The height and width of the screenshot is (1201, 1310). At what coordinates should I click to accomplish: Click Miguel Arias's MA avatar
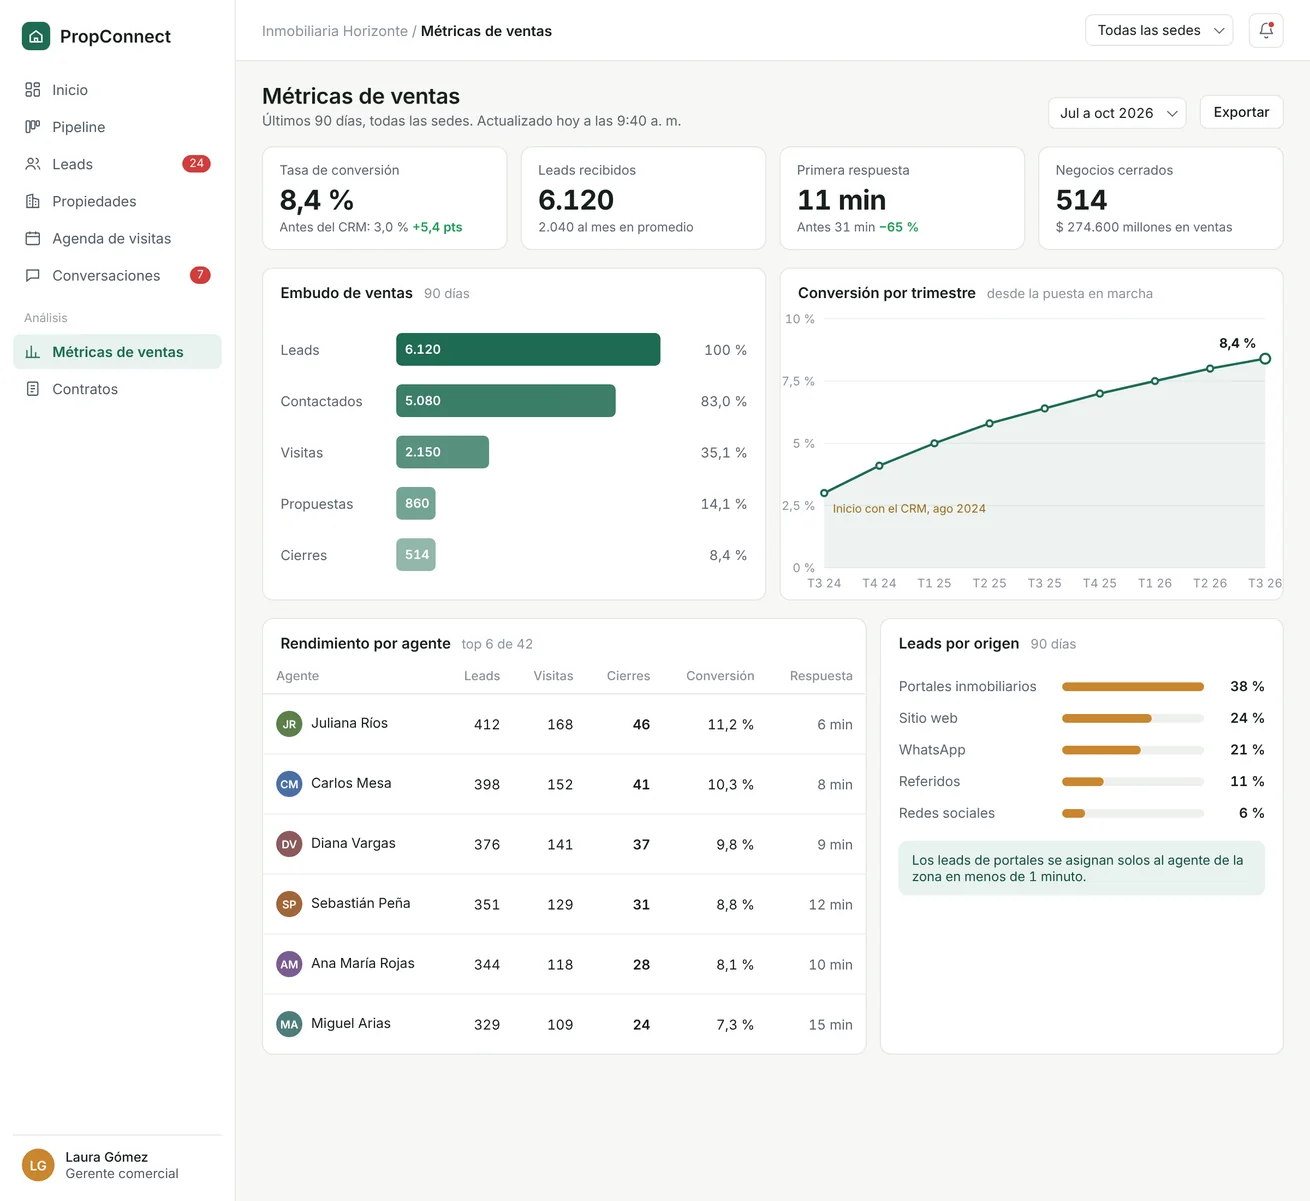point(289,1024)
